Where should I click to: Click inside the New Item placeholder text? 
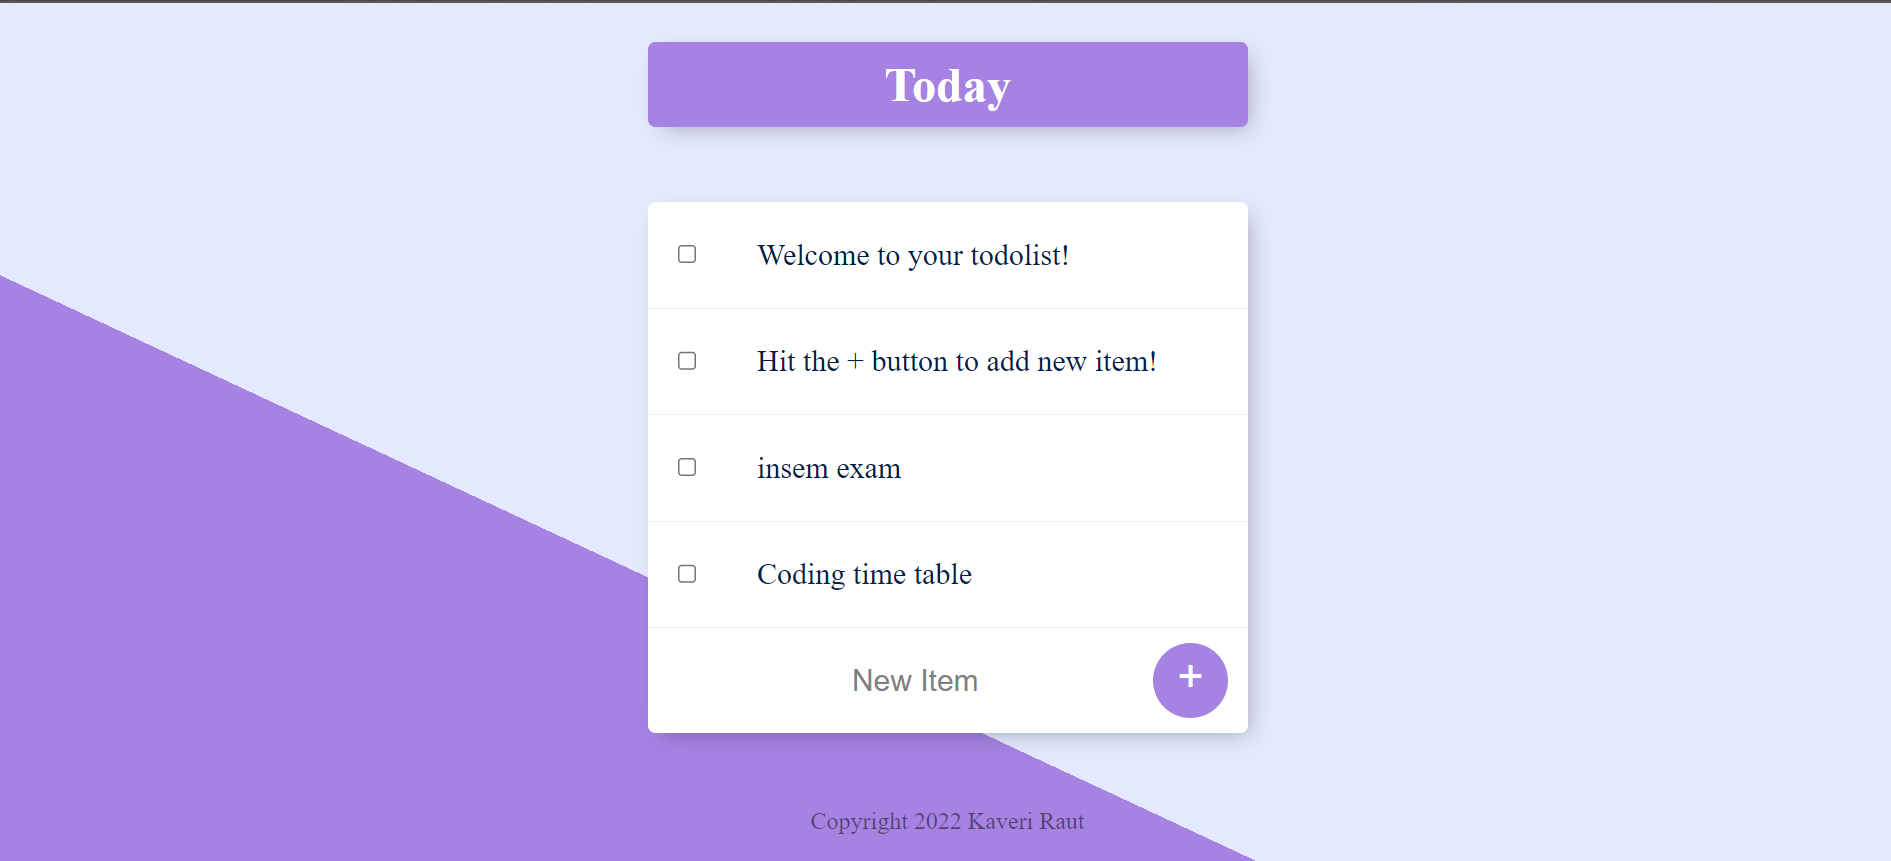tap(915, 680)
